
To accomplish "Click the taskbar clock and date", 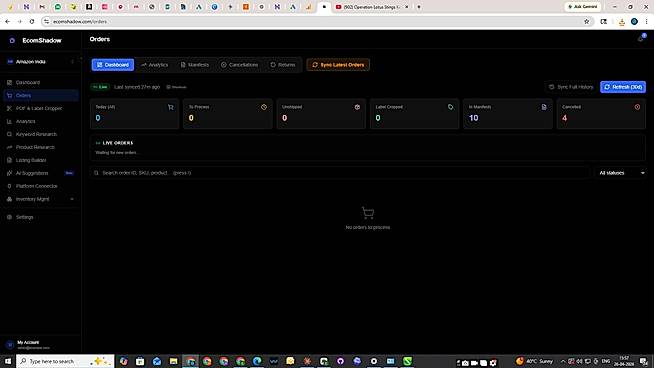I will (x=624, y=361).
